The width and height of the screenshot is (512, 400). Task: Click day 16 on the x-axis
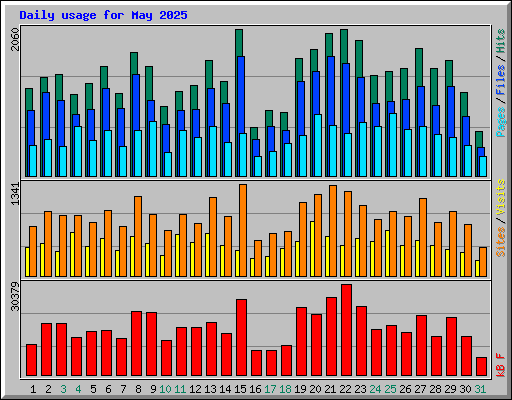pos(255,389)
